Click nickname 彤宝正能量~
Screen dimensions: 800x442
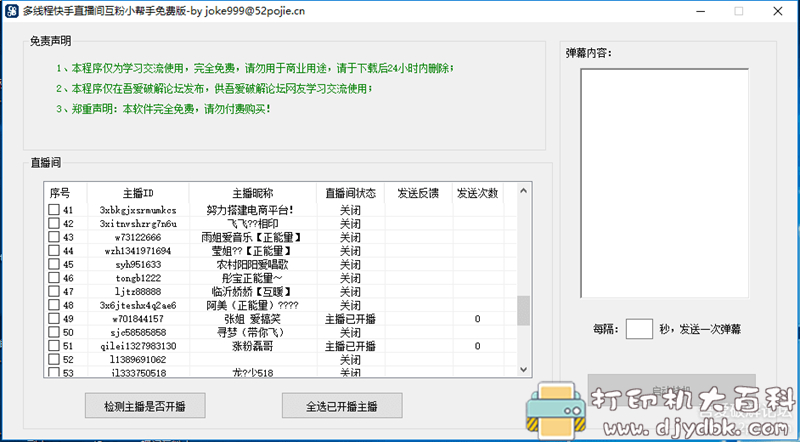253,278
